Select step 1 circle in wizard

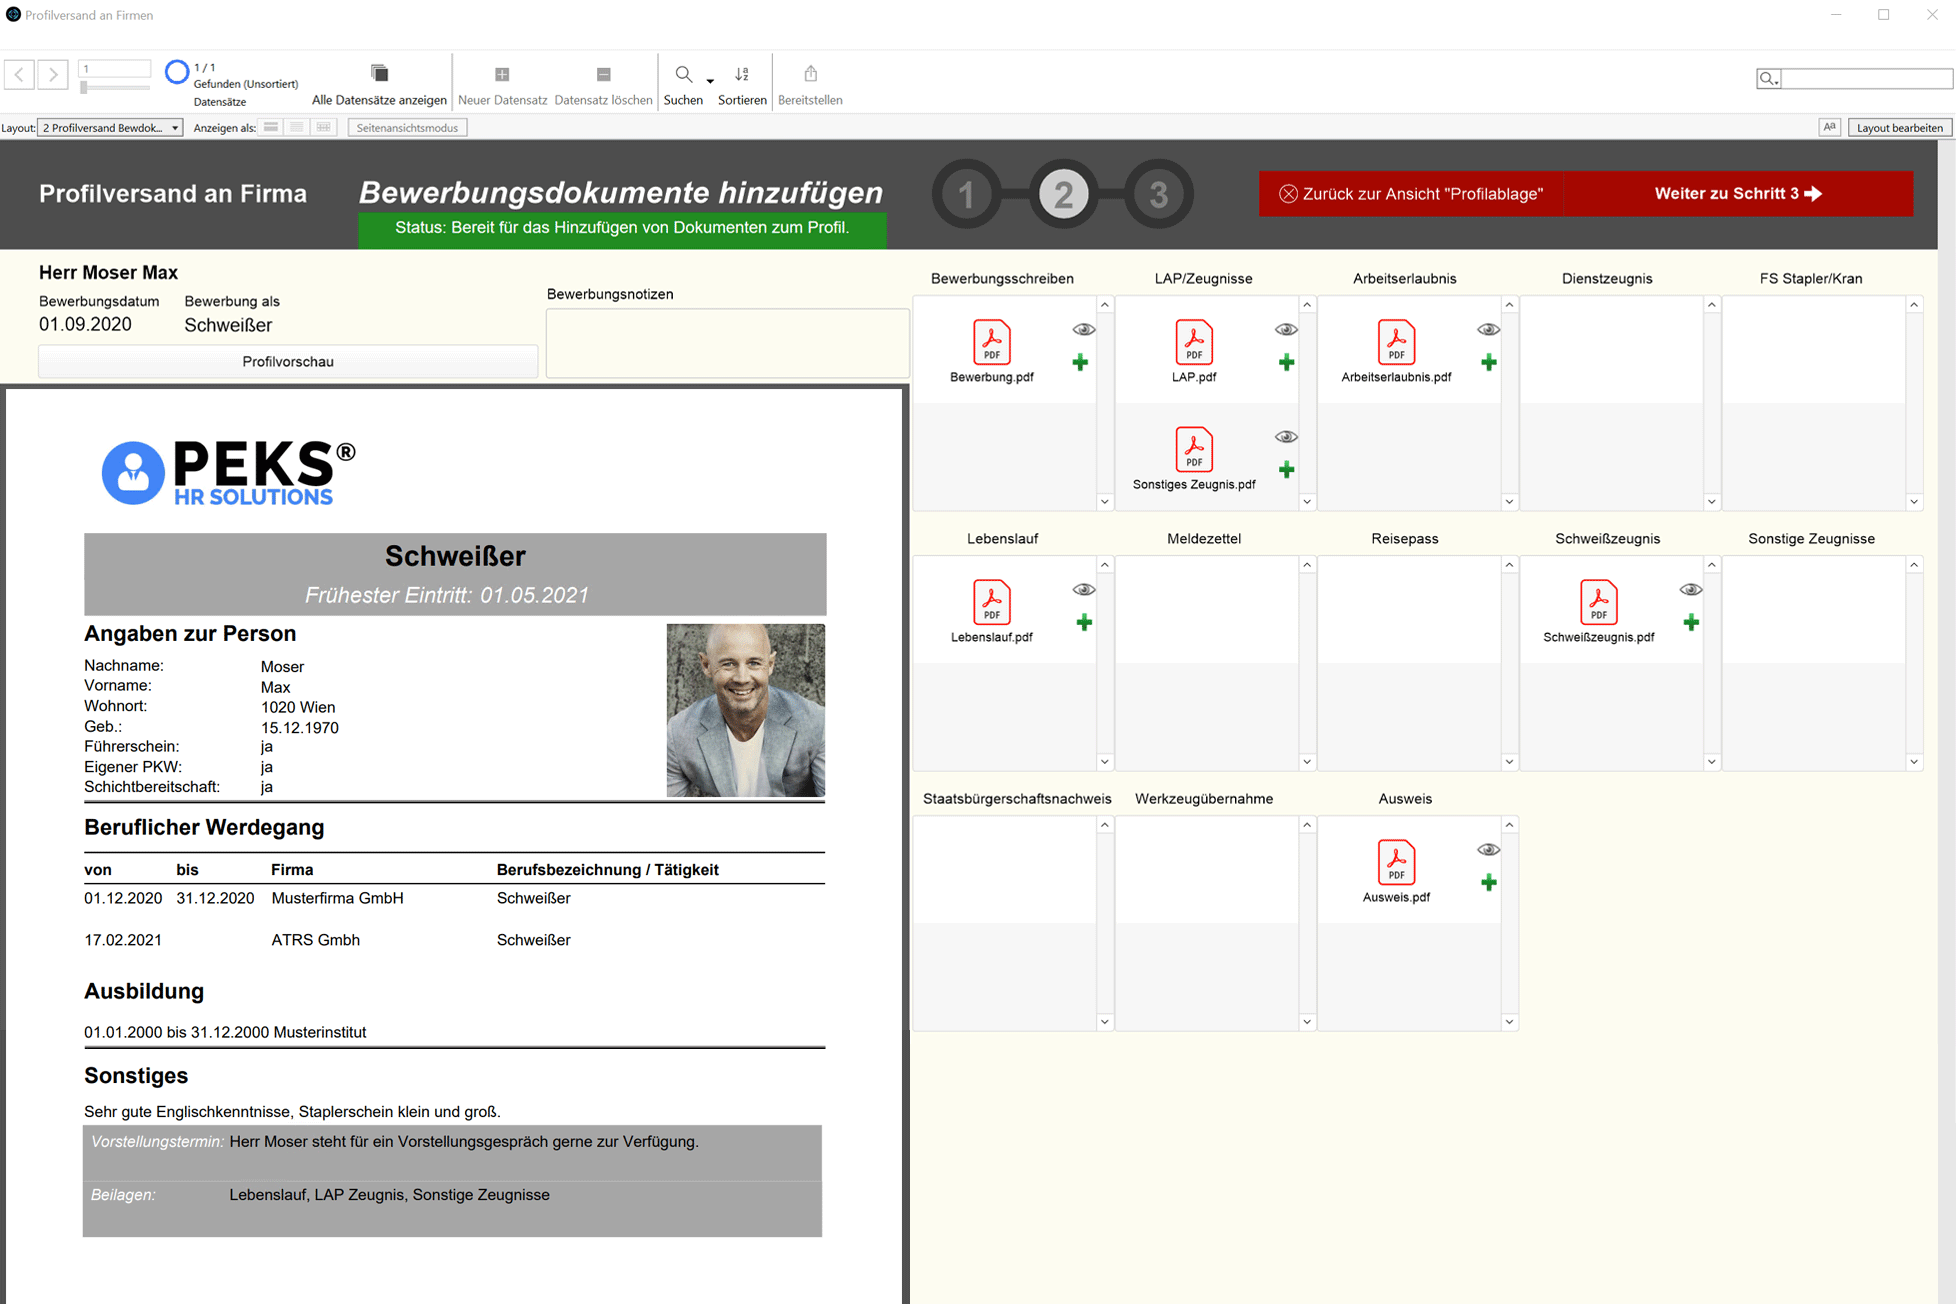coord(966,194)
